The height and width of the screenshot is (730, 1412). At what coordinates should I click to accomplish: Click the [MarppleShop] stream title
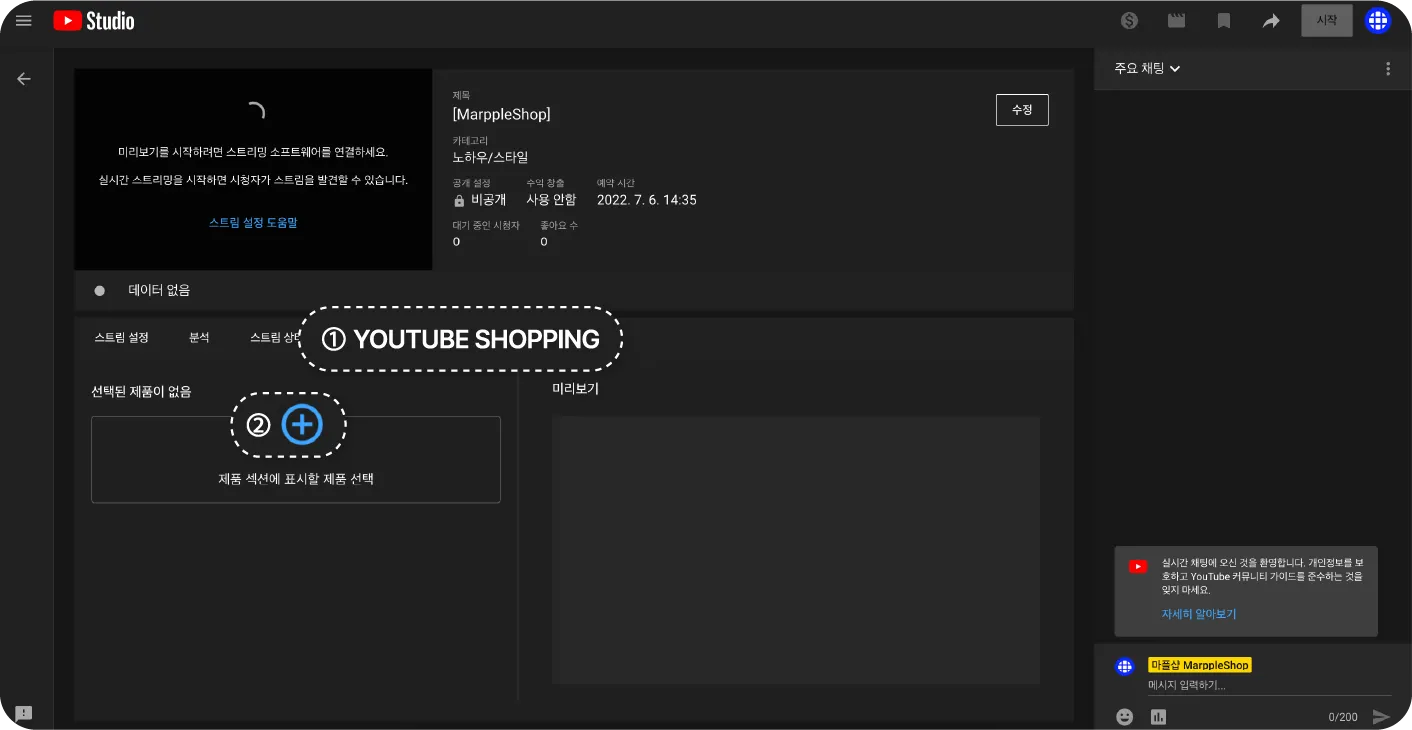point(501,114)
